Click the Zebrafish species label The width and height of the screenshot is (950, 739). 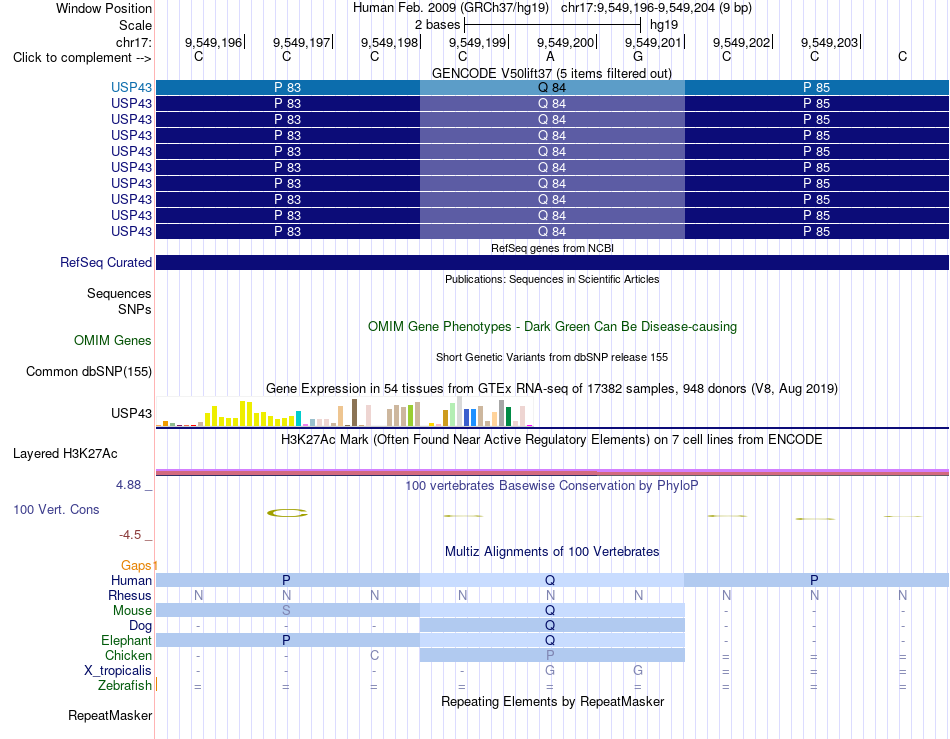click(125, 685)
